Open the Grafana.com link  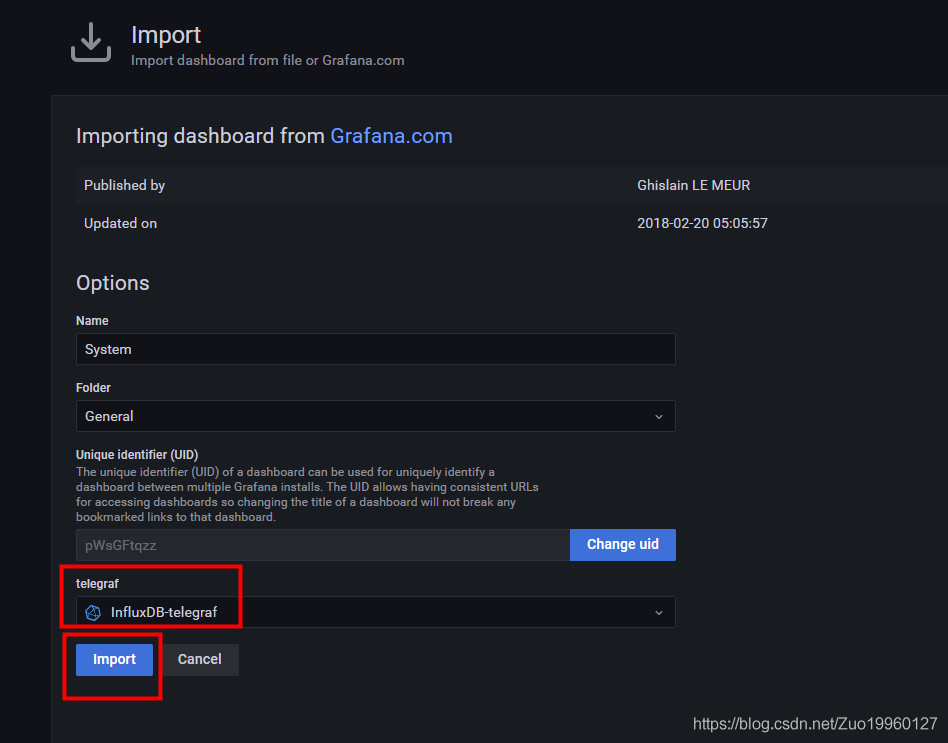391,136
